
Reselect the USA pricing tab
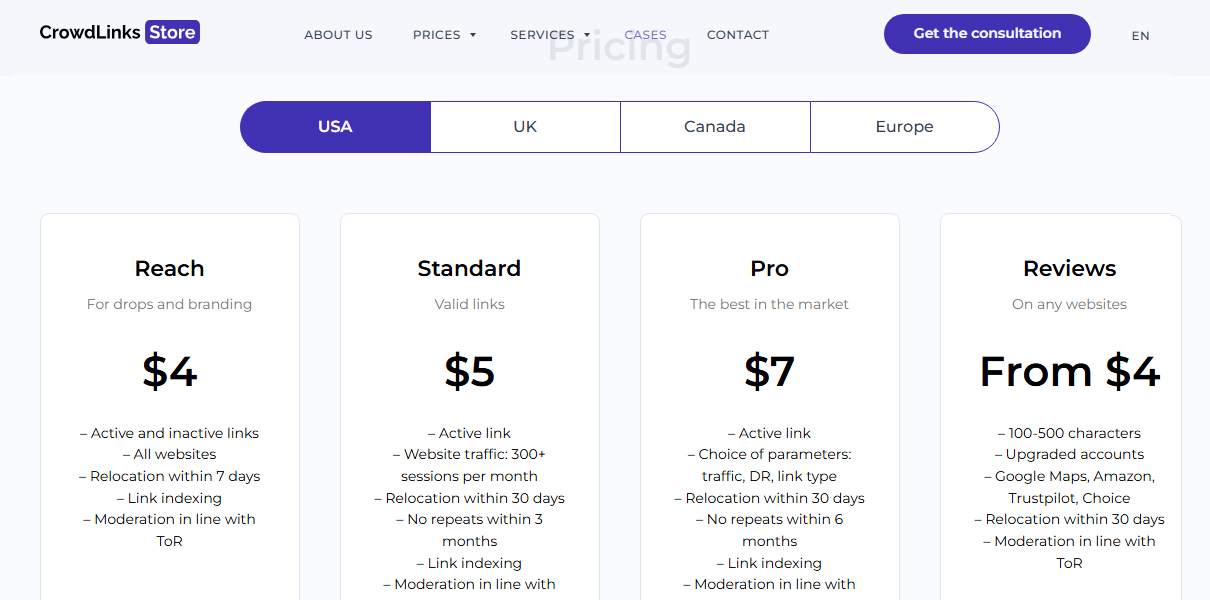pos(335,126)
